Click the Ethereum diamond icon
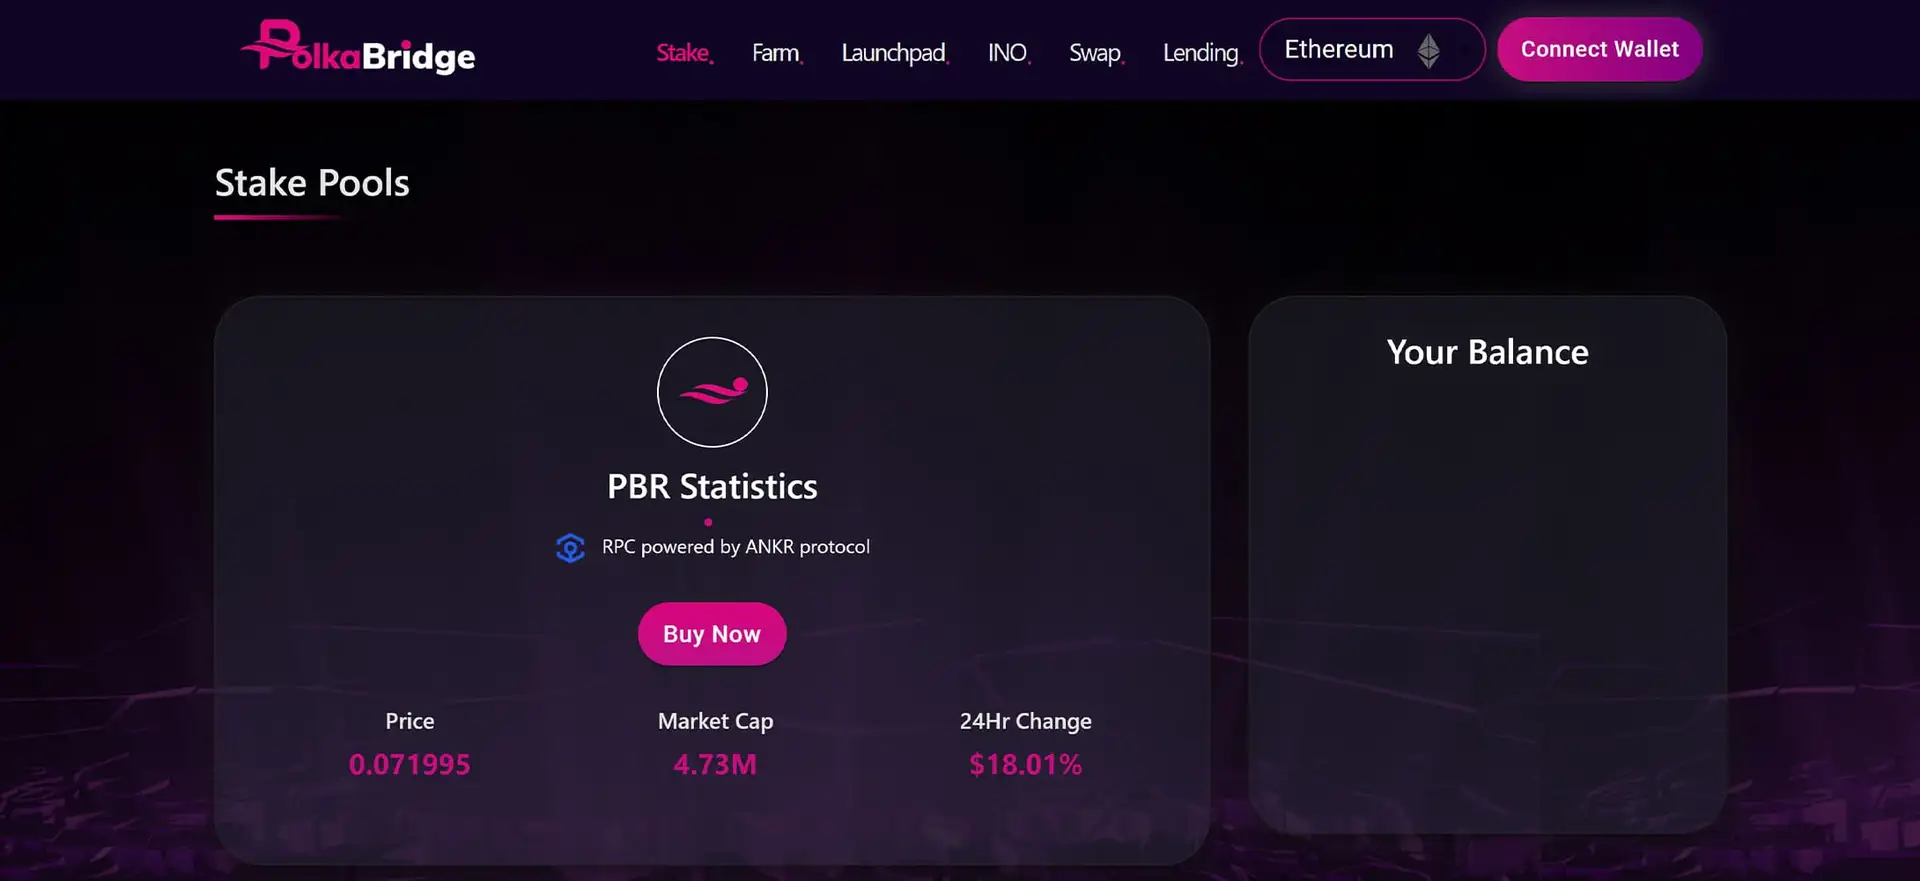The width and height of the screenshot is (1920, 881). [1428, 50]
